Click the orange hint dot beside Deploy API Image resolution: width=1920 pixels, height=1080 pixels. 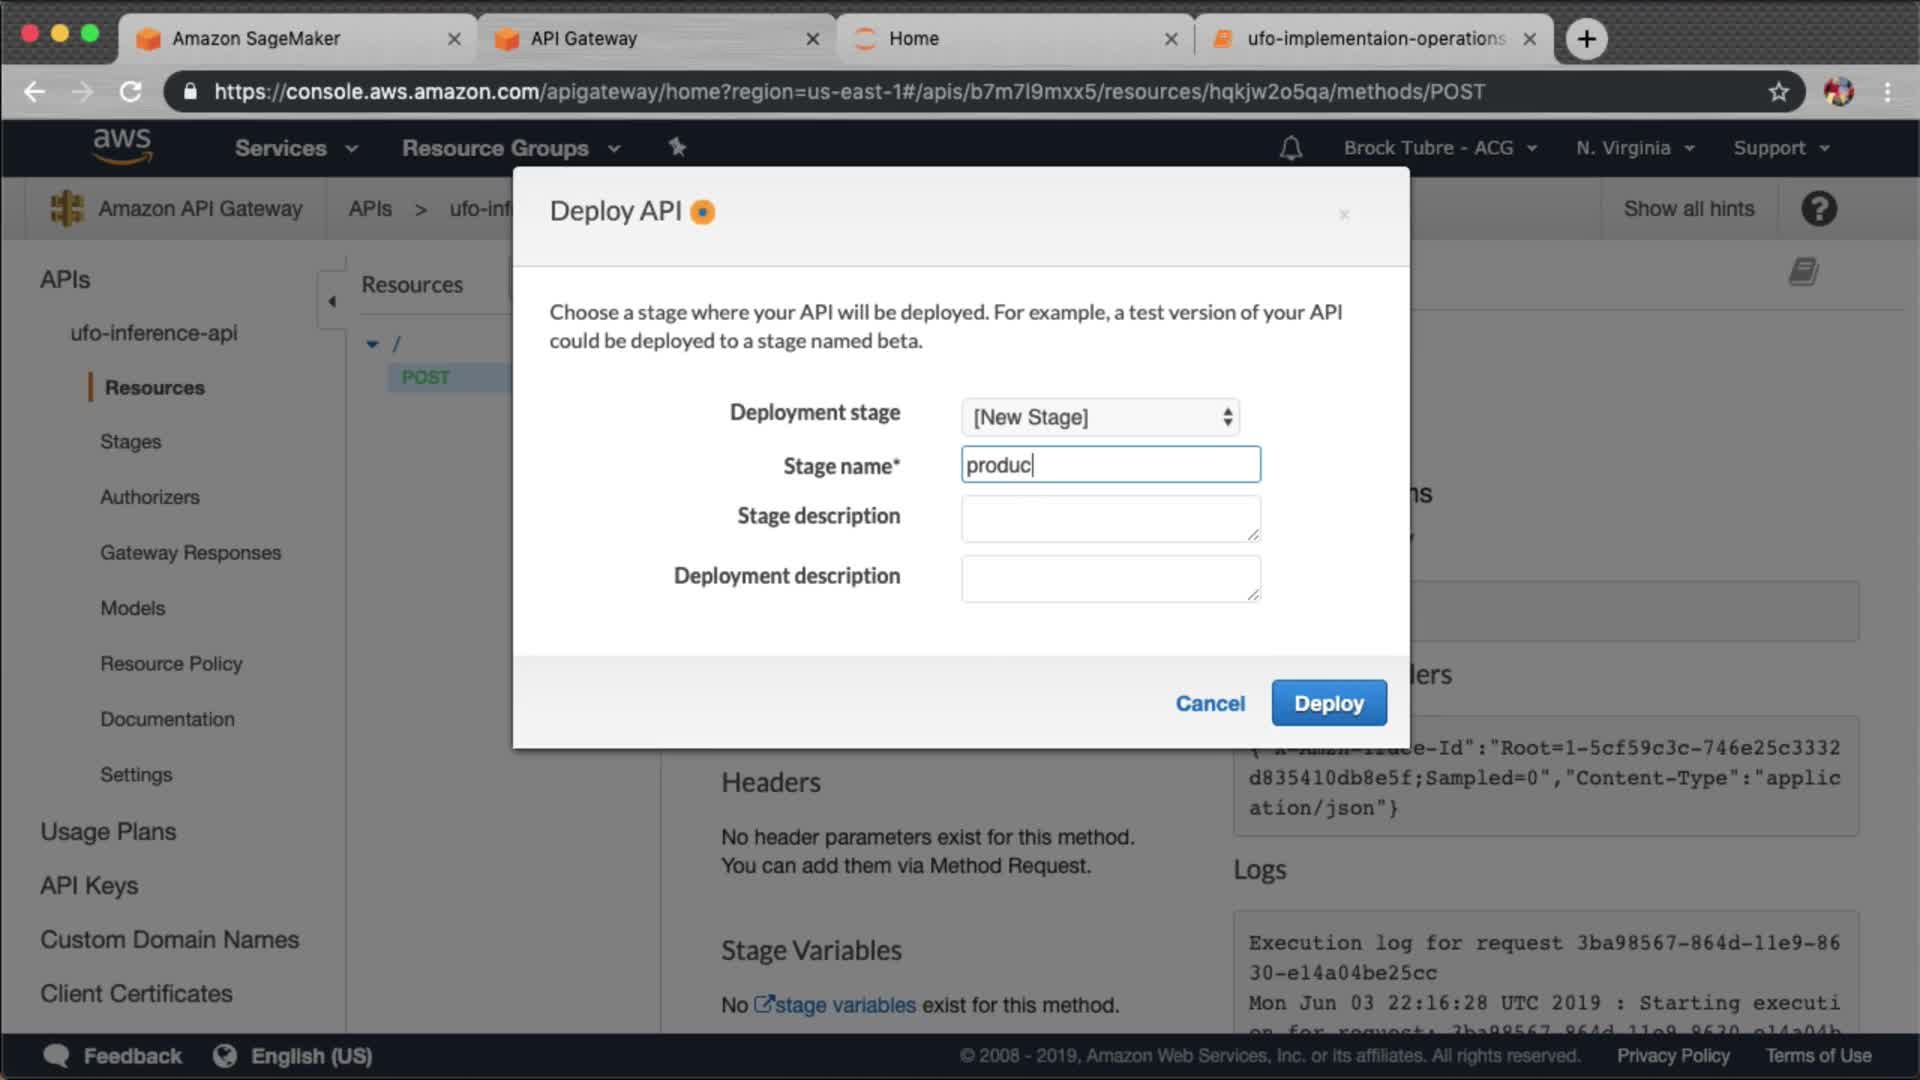click(x=703, y=212)
